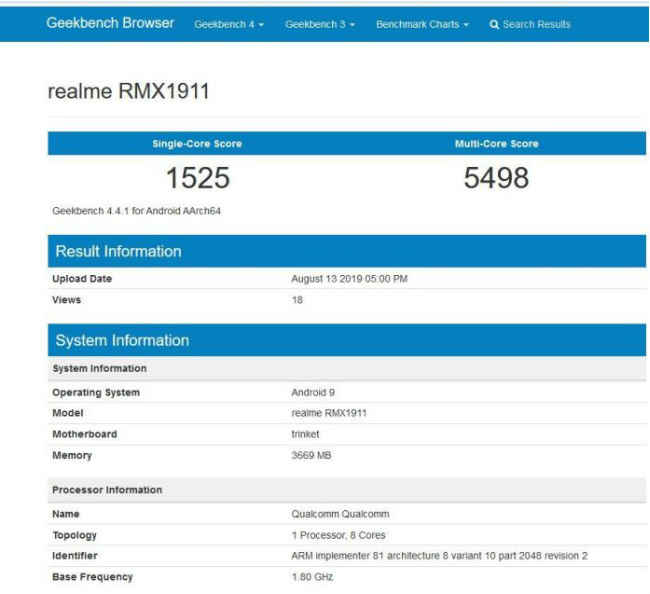This screenshot has width=650, height=594.
Task: Click the Multi-Core Score header
Action: tap(497, 144)
